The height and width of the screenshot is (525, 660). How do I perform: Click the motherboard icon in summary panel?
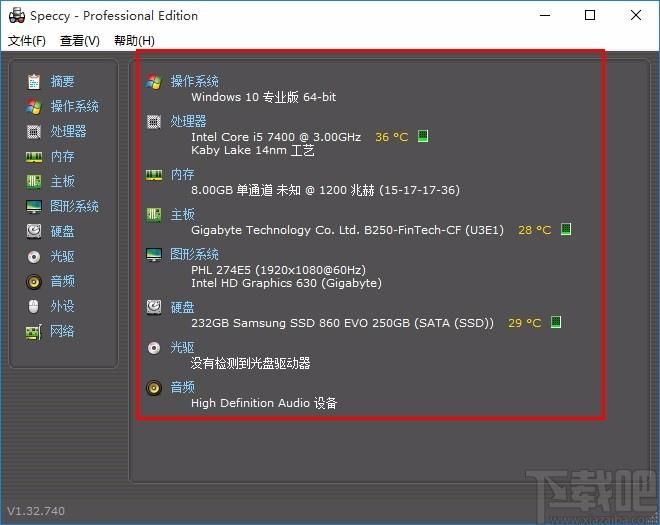[154, 215]
